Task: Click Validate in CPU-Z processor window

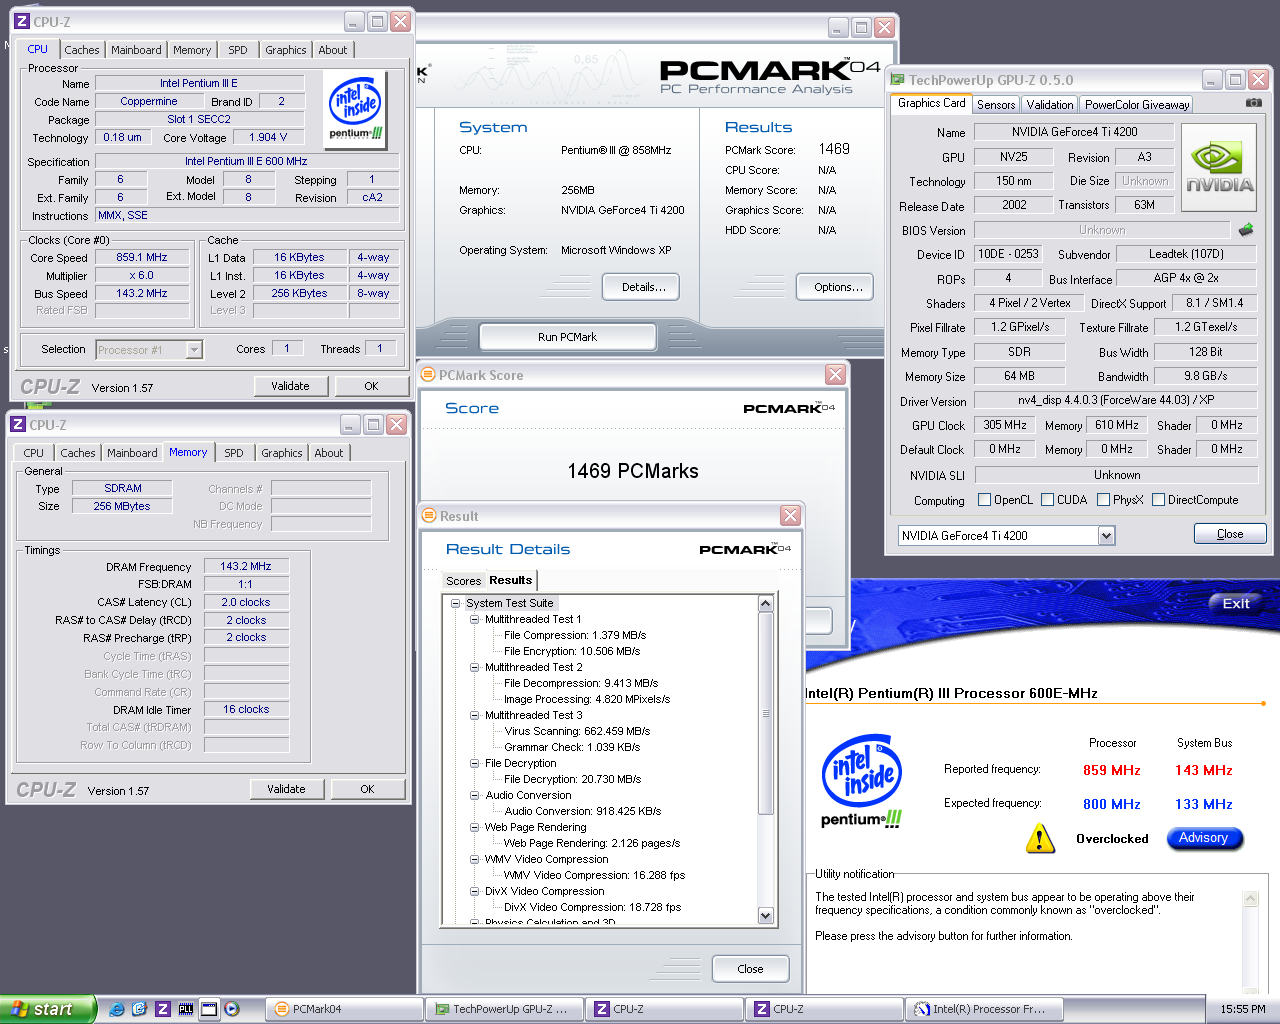Action: [290, 386]
